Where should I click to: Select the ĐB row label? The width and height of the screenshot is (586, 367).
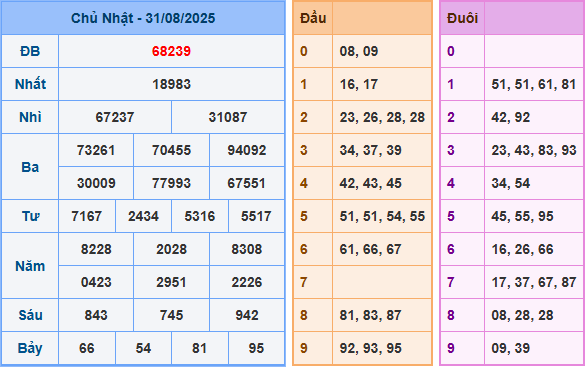click(x=30, y=51)
